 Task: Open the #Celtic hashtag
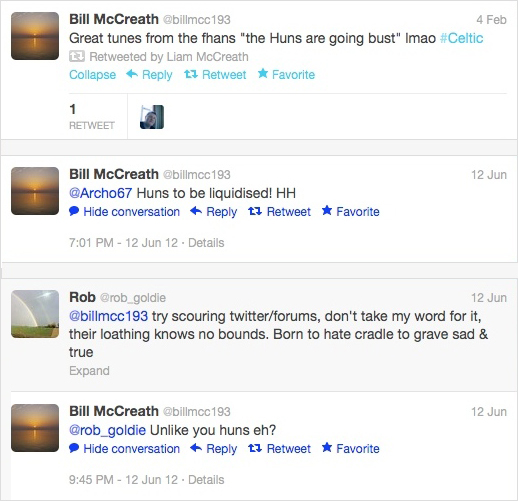coord(461,38)
